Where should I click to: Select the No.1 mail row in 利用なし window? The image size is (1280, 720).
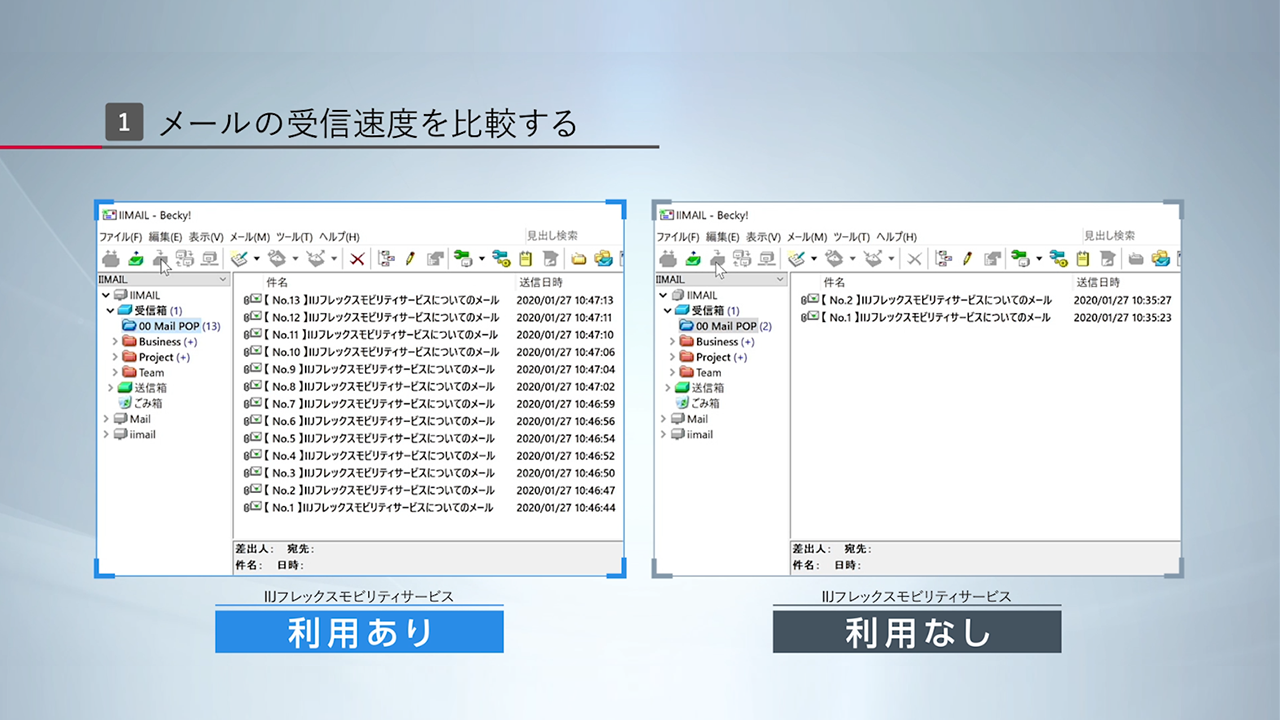click(986, 318)
